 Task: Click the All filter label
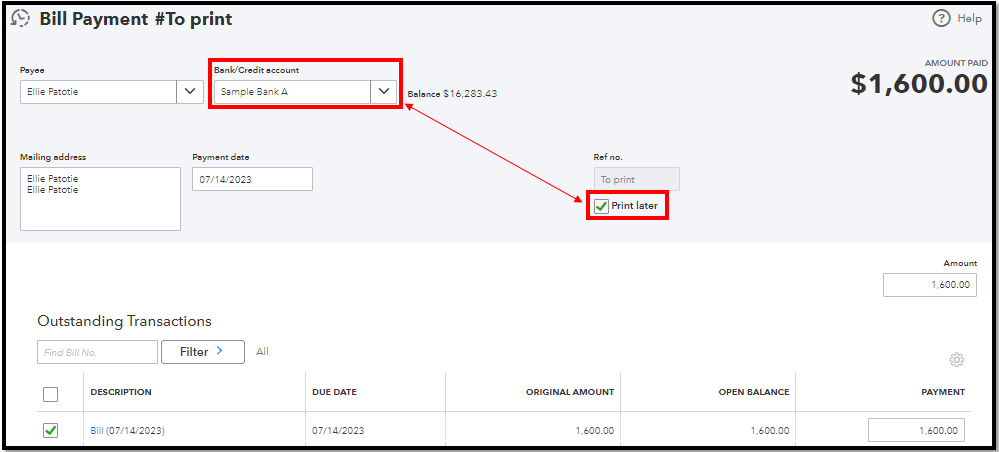pos(262,351)
